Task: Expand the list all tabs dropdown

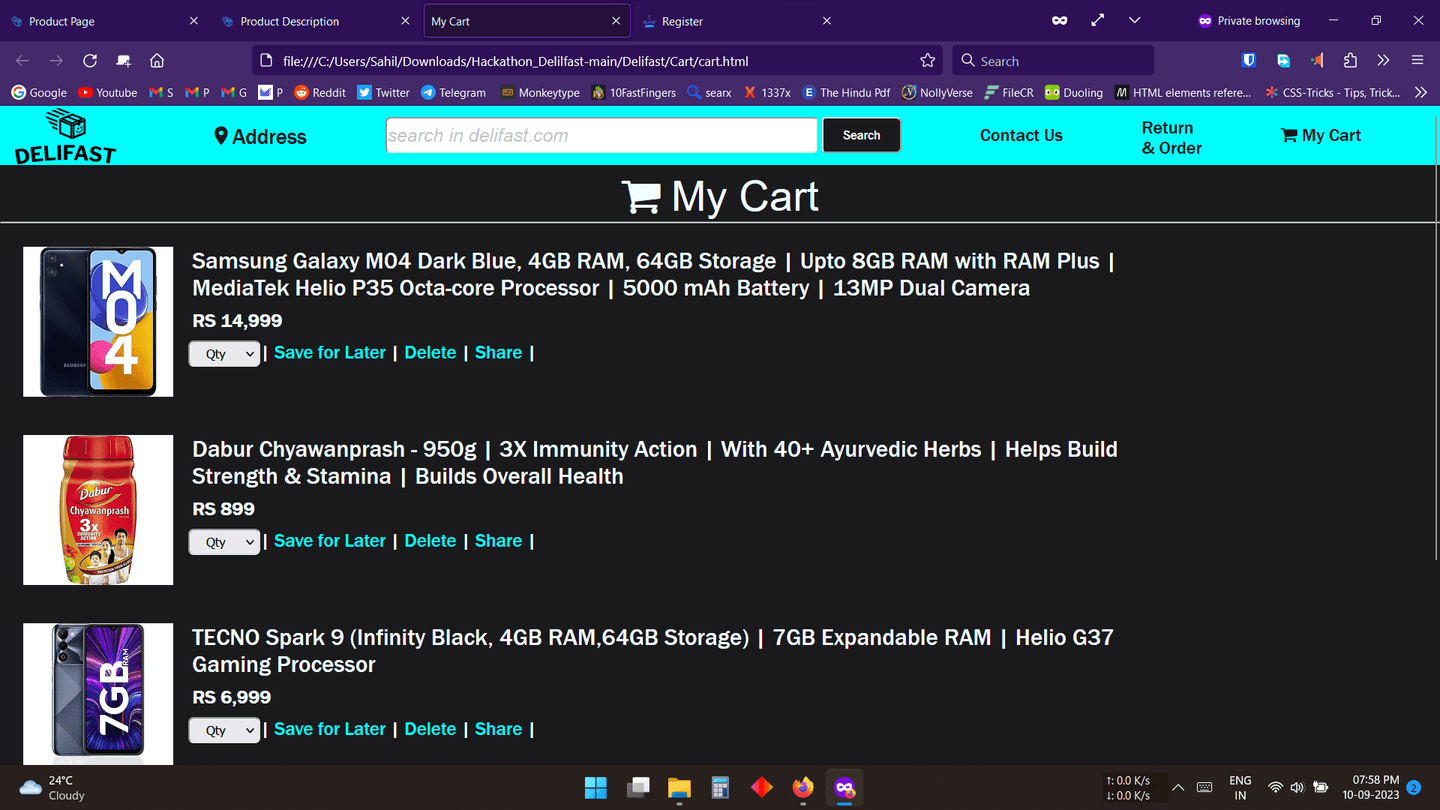Action: tap(1134, 21)
